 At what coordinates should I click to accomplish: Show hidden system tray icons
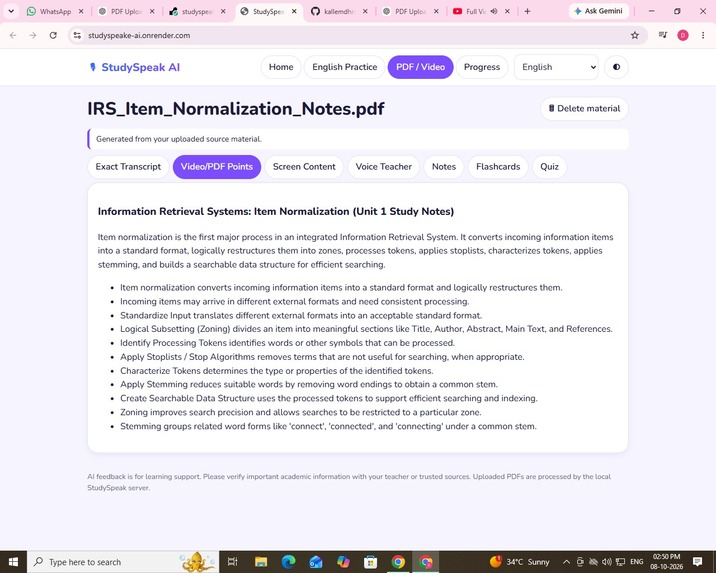click(x=566, y=562)
